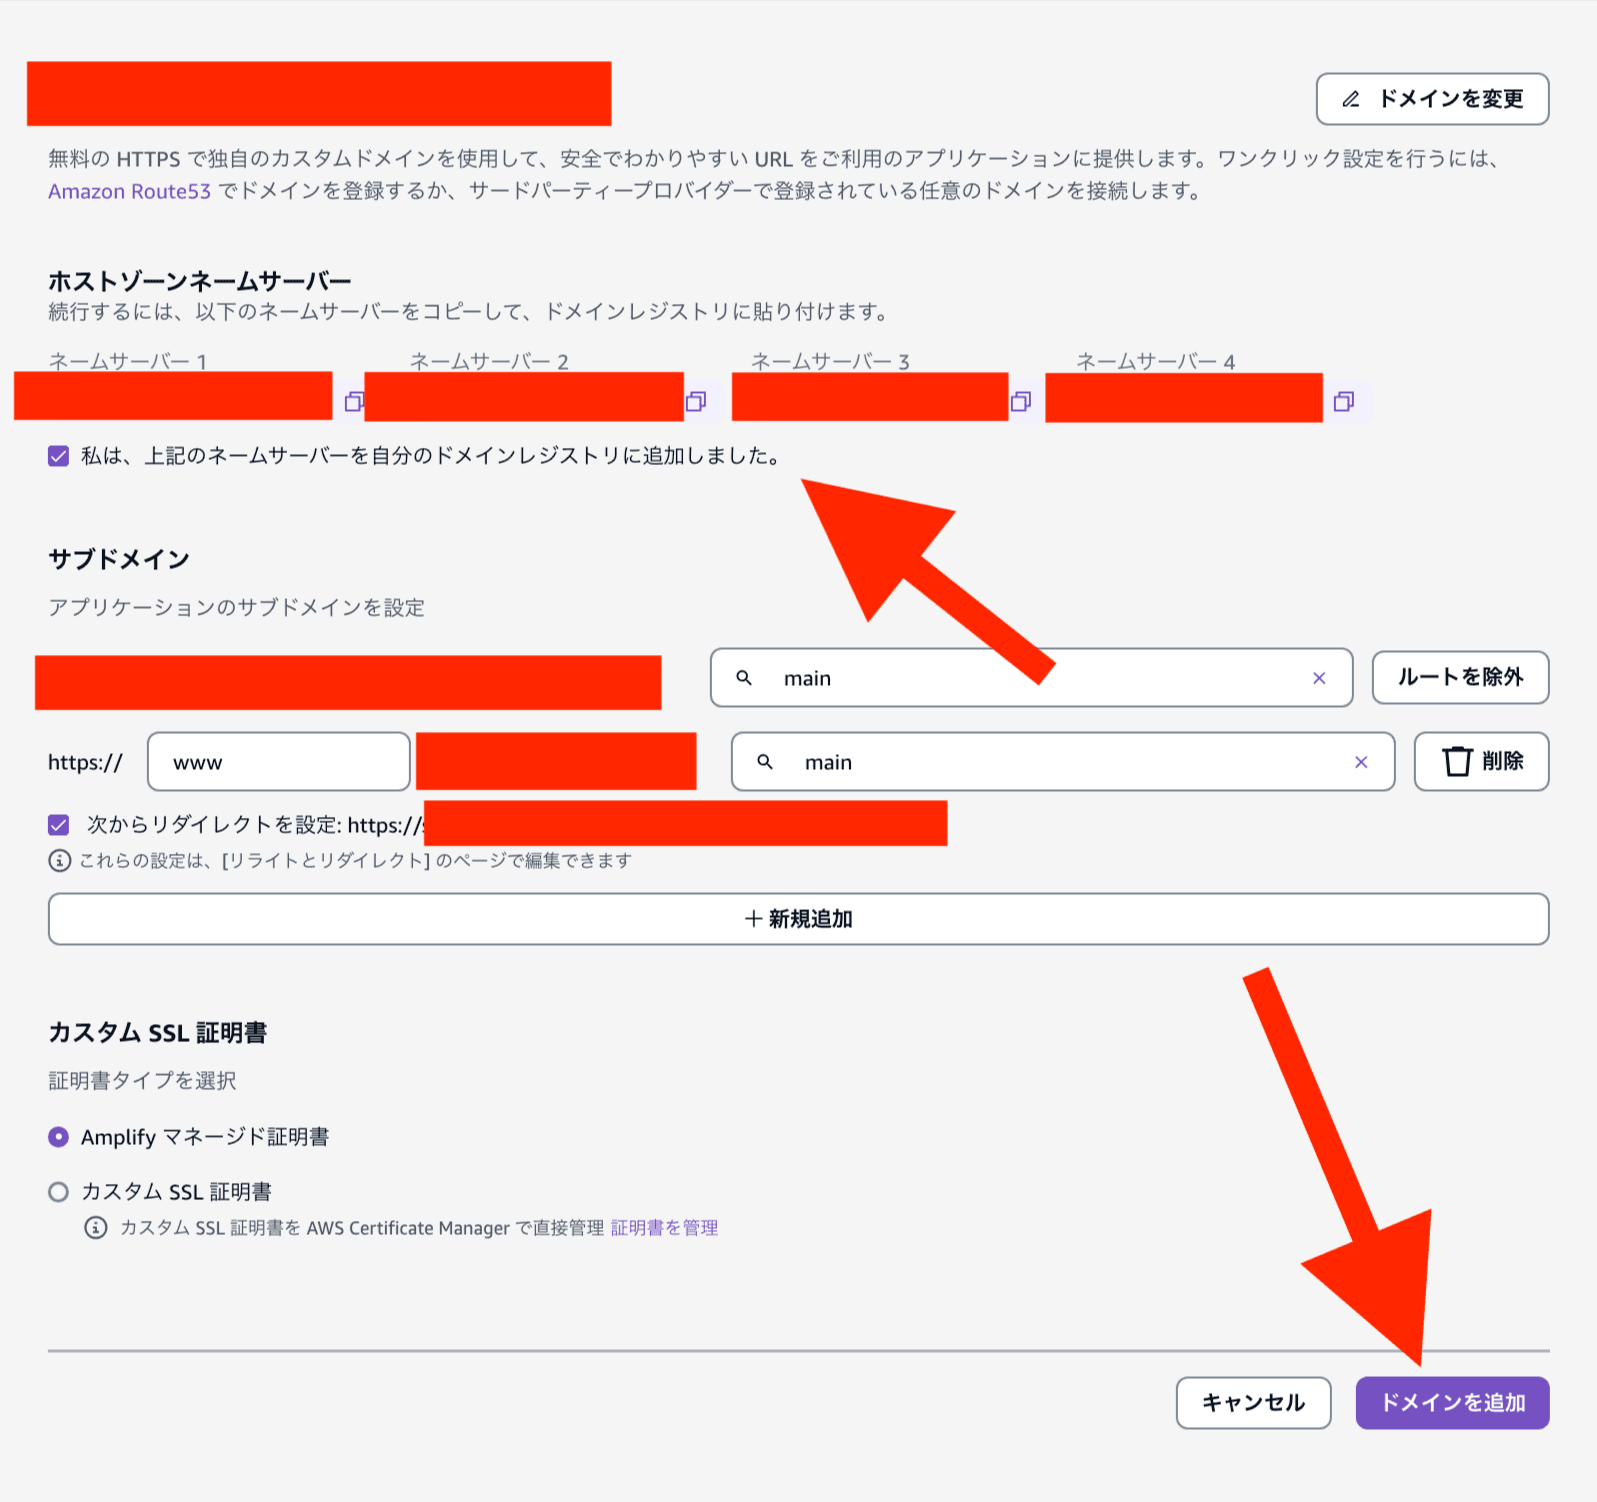
Task: Click the 削除 button with trash icon
Action: click(x=1481, y=761)
